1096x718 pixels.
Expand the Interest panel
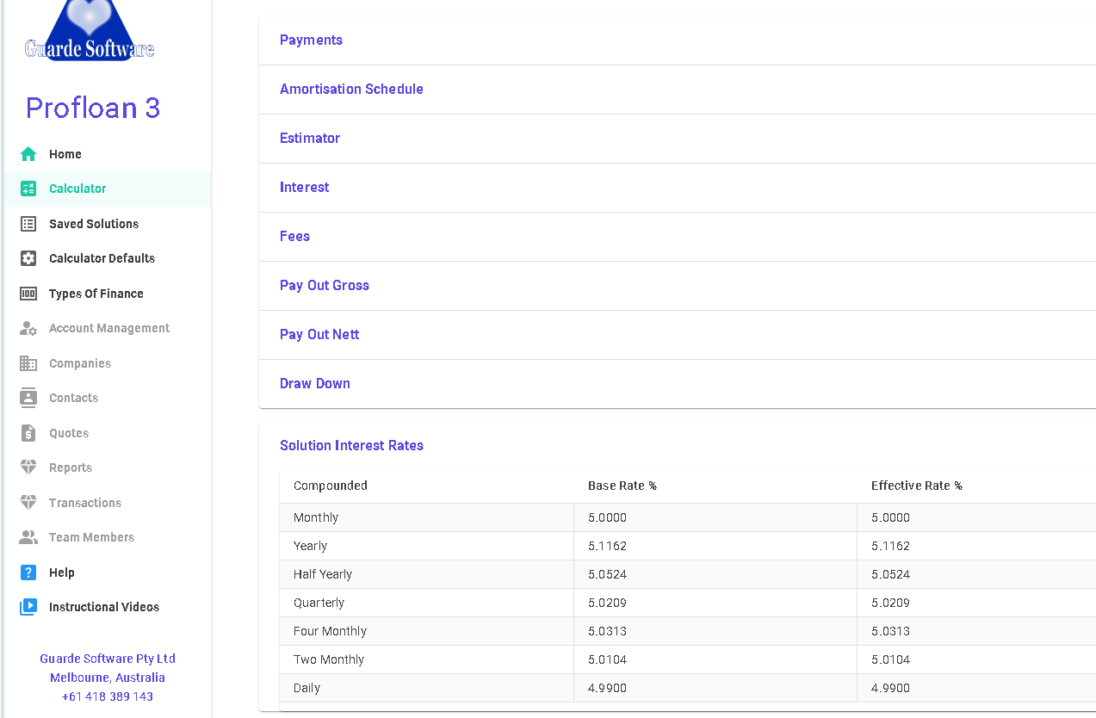pyautogui.click(x=677, y=187)
